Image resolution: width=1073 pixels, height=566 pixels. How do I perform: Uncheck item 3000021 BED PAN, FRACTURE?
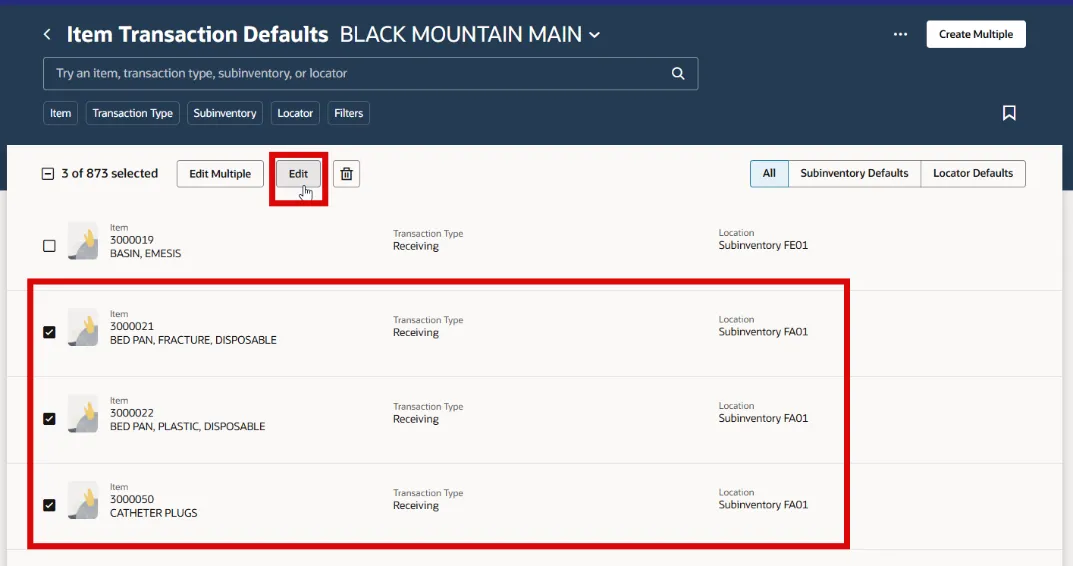pyautogui.click(x=49, y=332)
